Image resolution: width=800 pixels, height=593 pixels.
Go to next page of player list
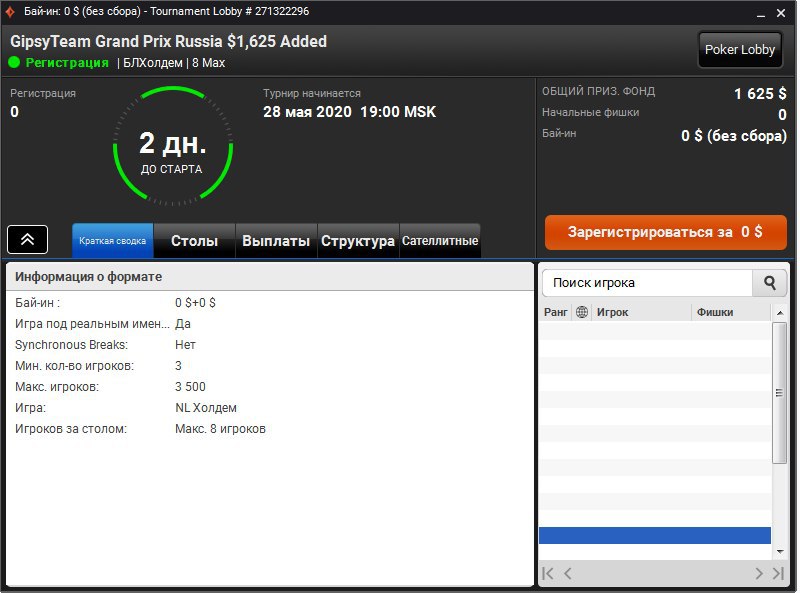click(x=759, y=574)
